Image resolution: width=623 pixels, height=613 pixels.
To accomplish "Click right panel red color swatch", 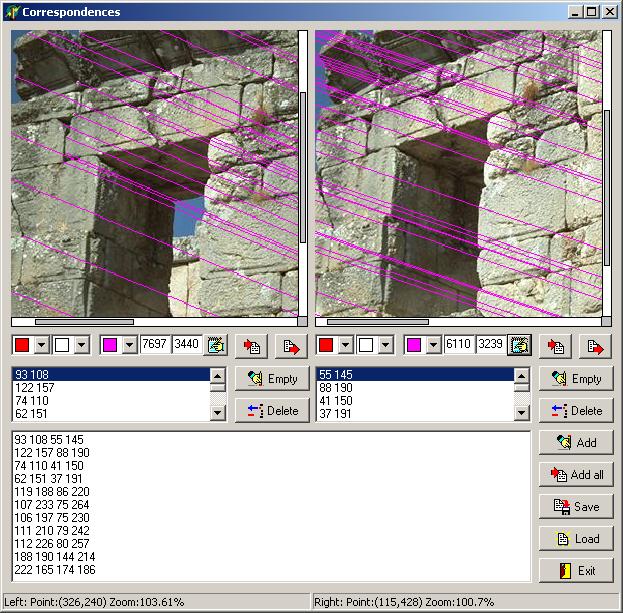I will tap(326, 345).
